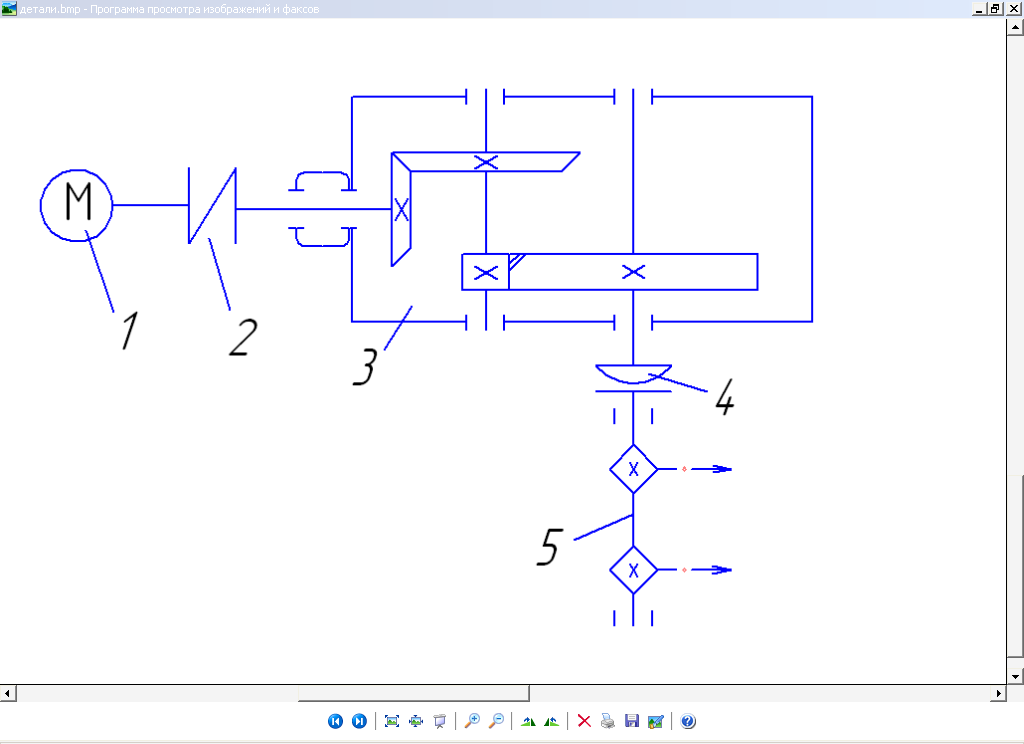
Task: Click the horizontal scrollbar left arrow
Action: [x=7, y=693]
